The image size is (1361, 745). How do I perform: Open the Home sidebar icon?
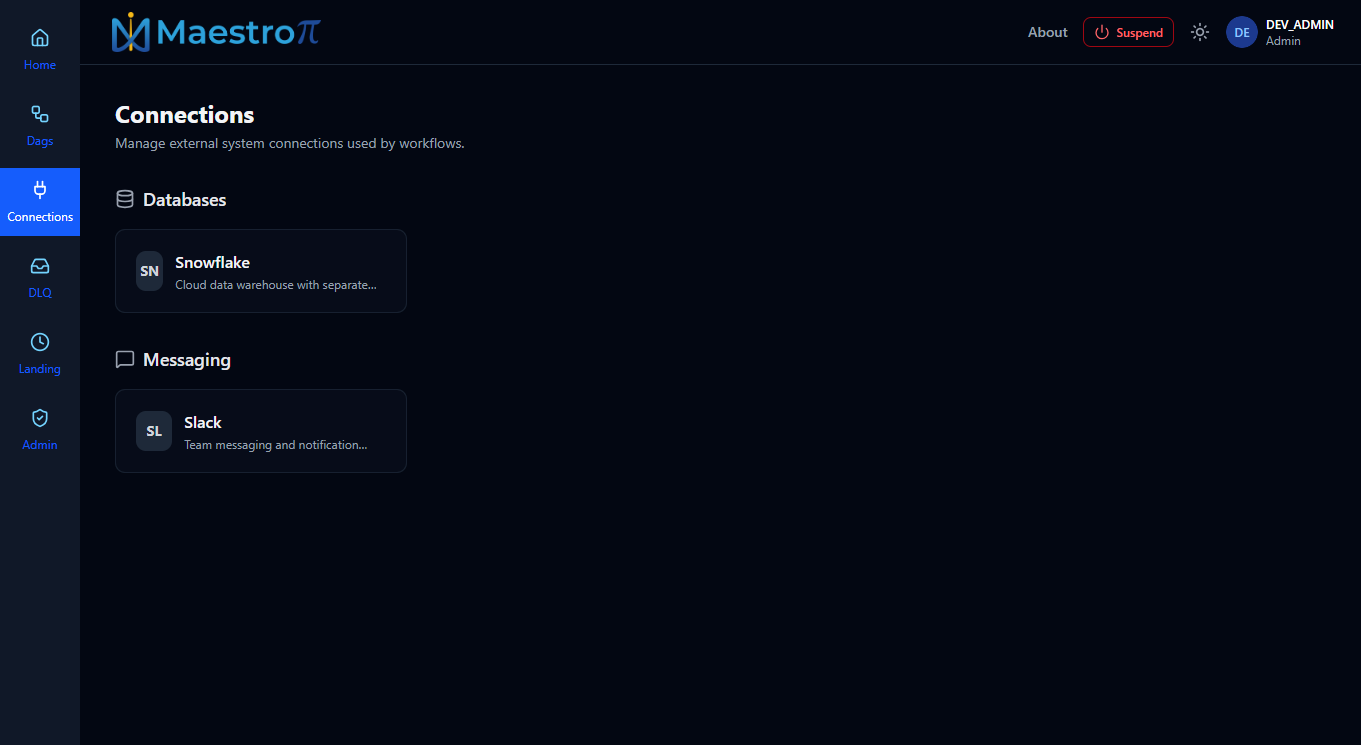pos(40,38)
